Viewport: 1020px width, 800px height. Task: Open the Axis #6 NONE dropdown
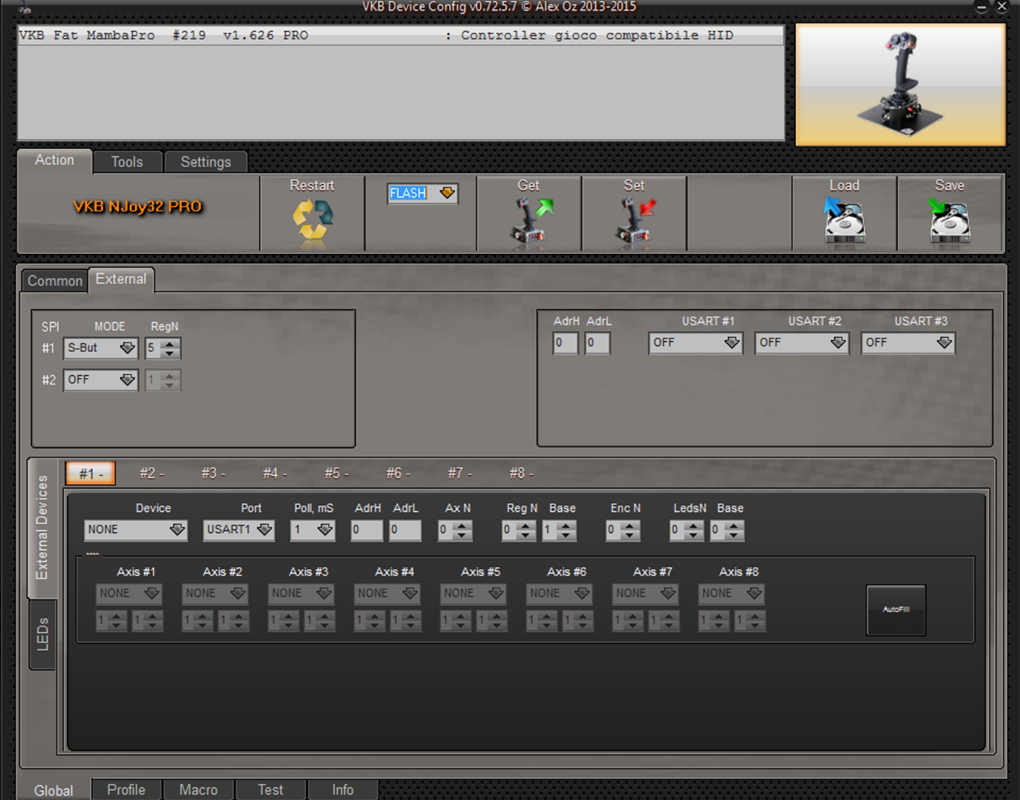click(559, 593)
